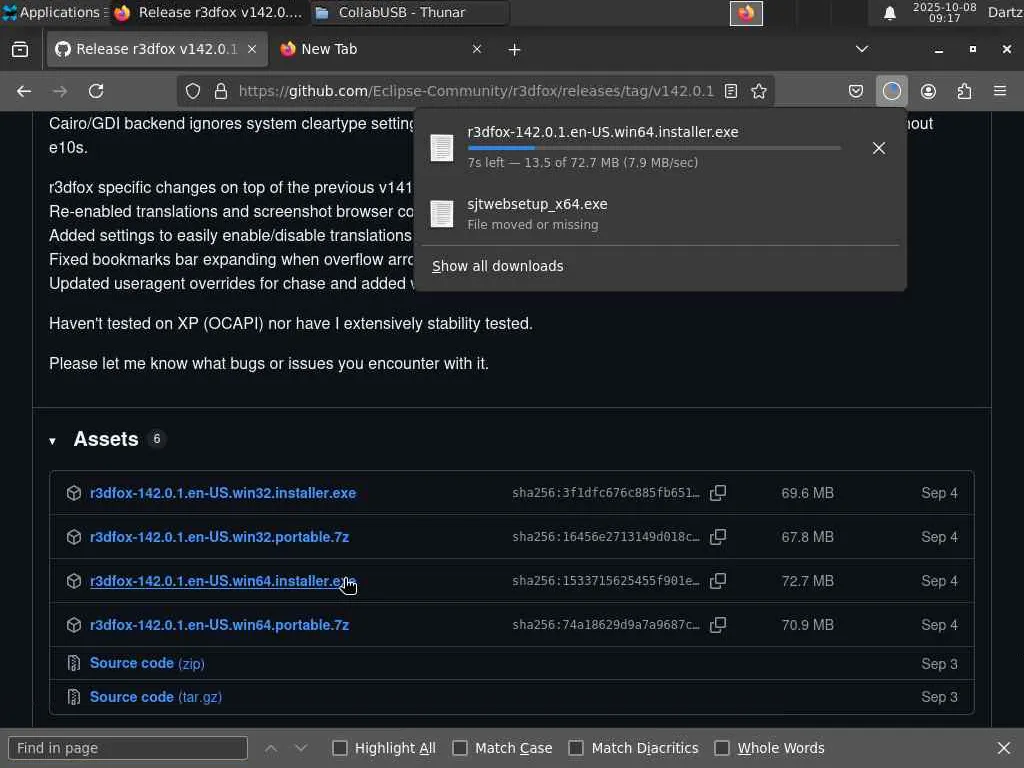The height and width of the screenshot is (768, 1024).
Task: Reload the current page
Action: tap(96, 91)
